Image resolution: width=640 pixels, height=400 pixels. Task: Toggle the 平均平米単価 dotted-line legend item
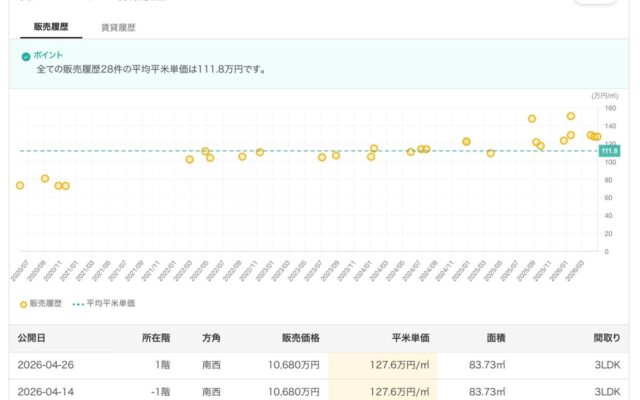(x=104, y=304)
